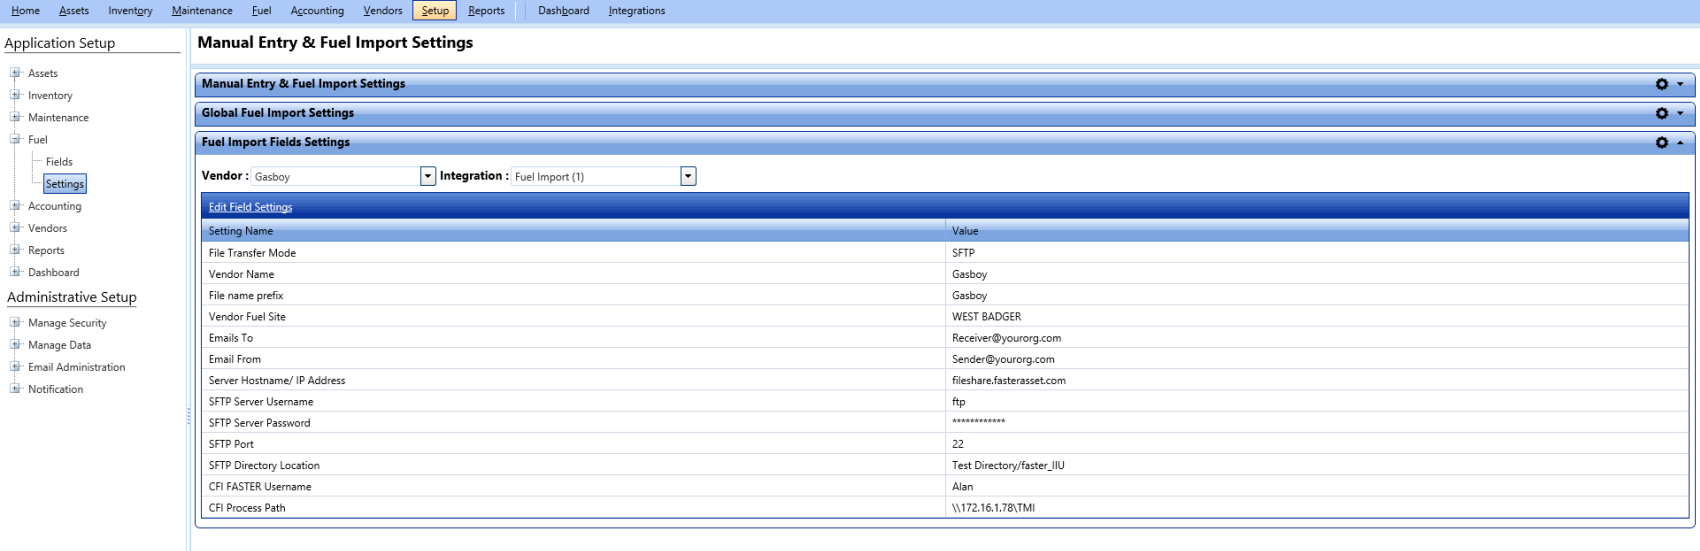Select the Notification tree item

(x=56, y=389)
